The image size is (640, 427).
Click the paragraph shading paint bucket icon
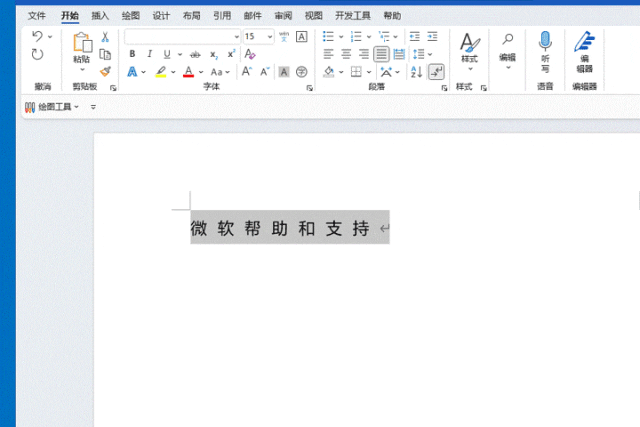(329, 72)
